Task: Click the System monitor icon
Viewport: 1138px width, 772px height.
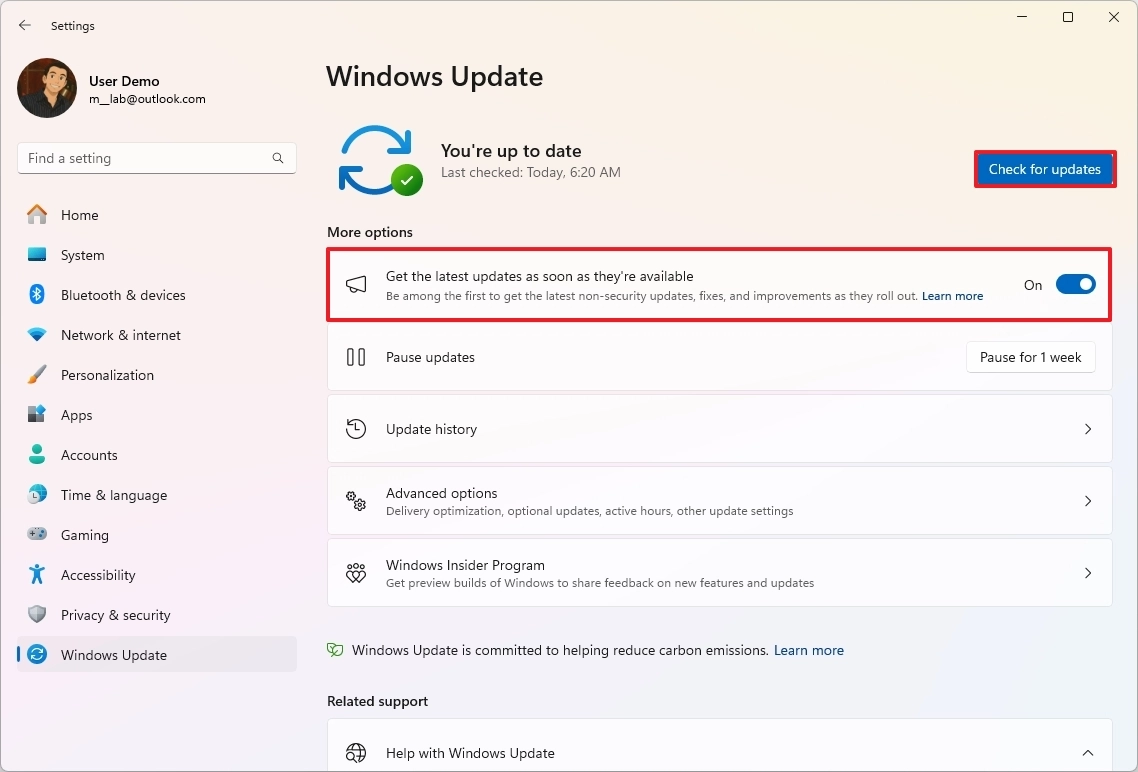Action: point(37,255)
